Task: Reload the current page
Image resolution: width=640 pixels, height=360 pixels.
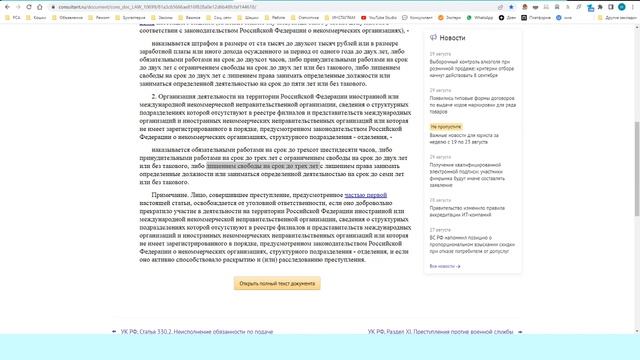Action: [x=29, y=7]
